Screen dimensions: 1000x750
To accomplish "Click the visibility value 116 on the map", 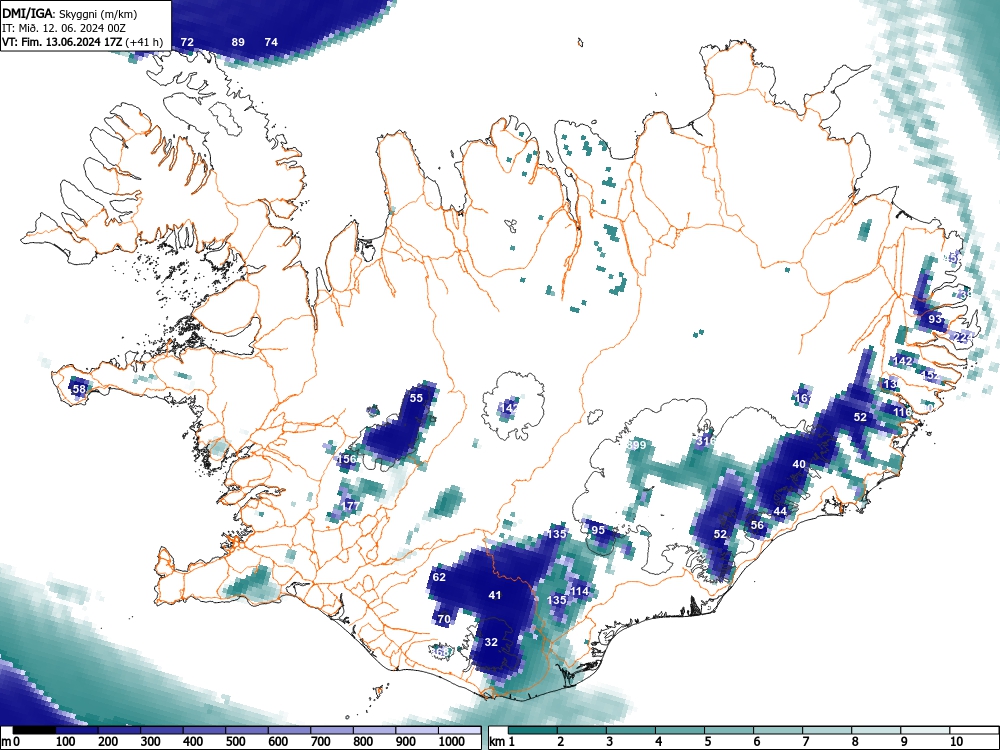I will [902, 412].
